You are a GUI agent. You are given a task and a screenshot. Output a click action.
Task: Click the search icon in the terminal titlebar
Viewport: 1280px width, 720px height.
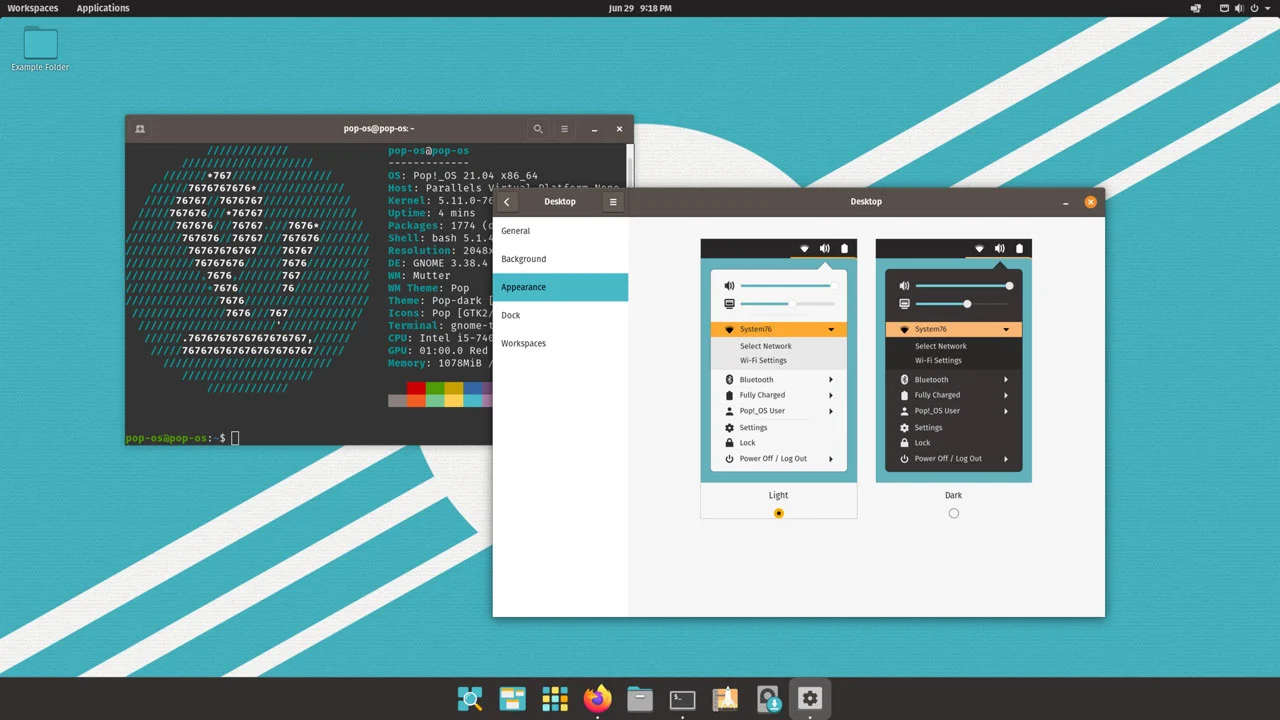click(x=538, y=128)
